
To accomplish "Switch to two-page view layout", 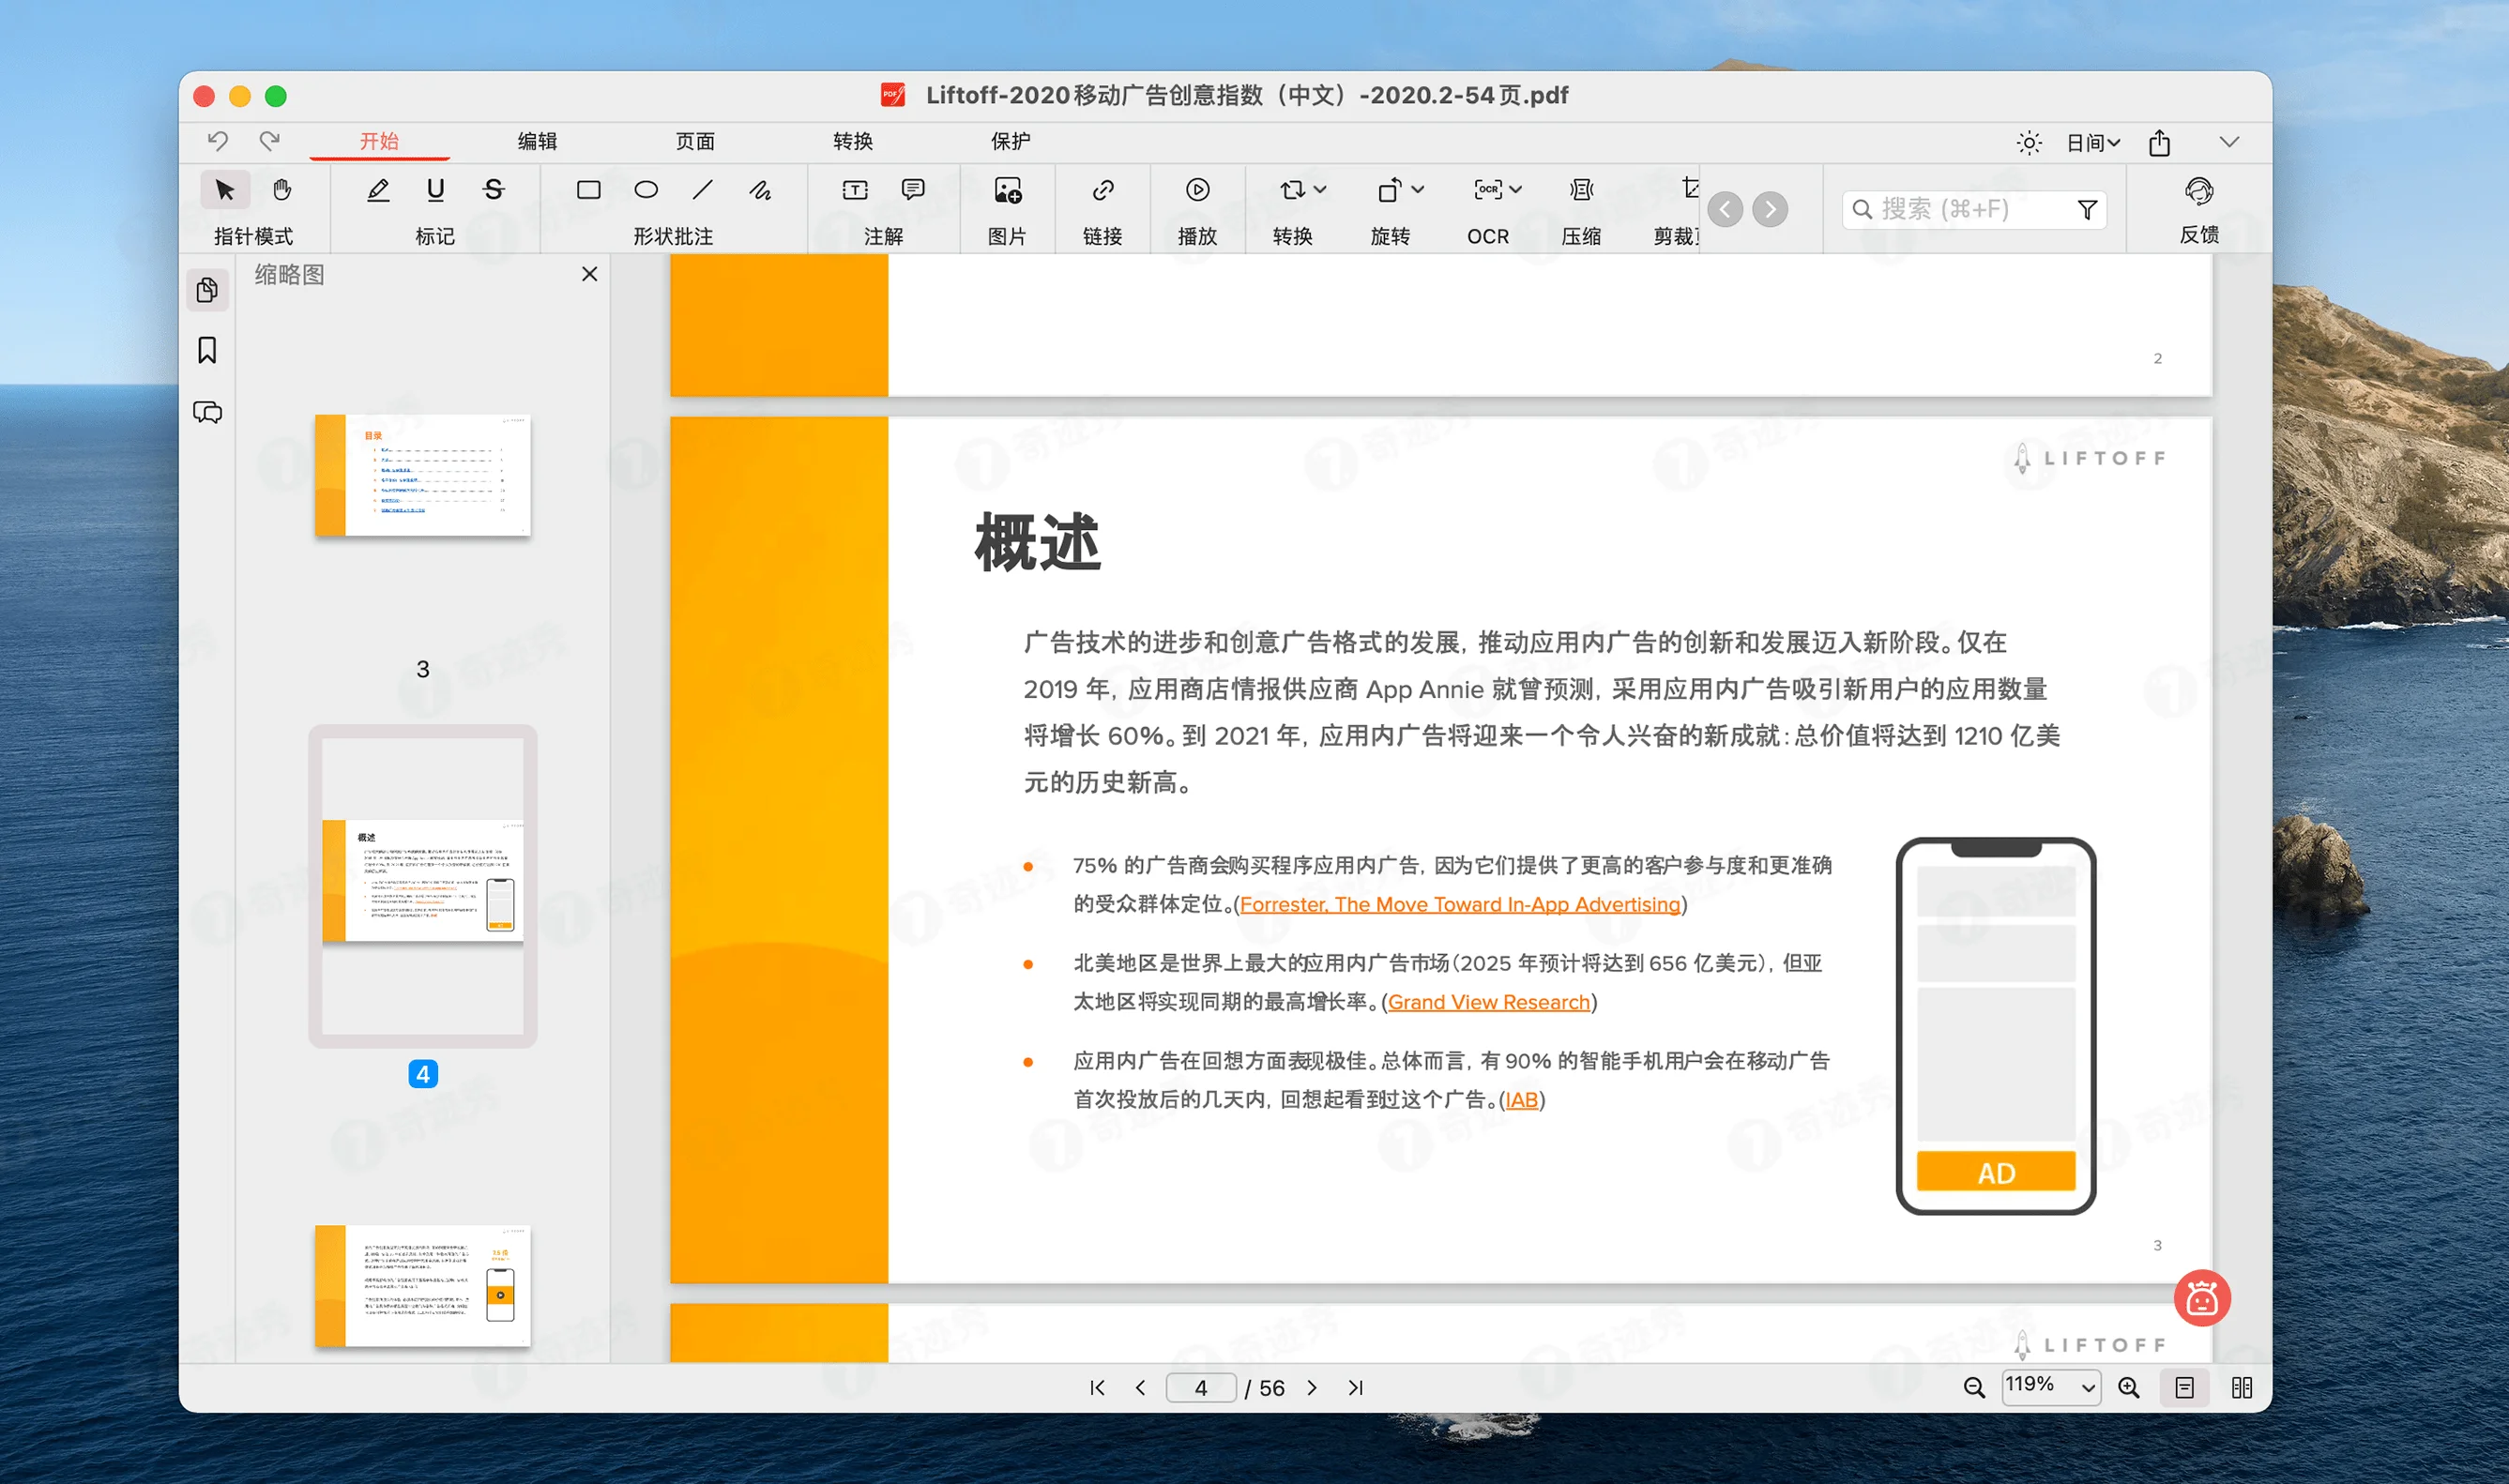I will [x=2241, y=1387].
